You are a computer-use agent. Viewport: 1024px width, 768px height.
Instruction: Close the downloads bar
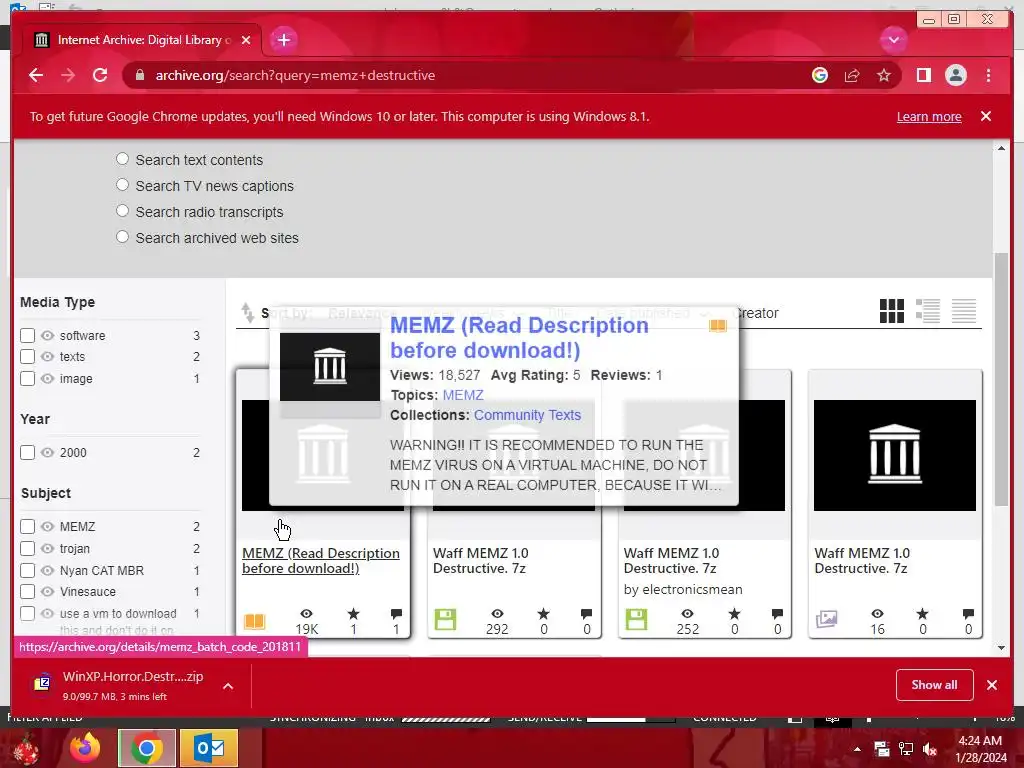pyautogui.click(x=992, y=684)
